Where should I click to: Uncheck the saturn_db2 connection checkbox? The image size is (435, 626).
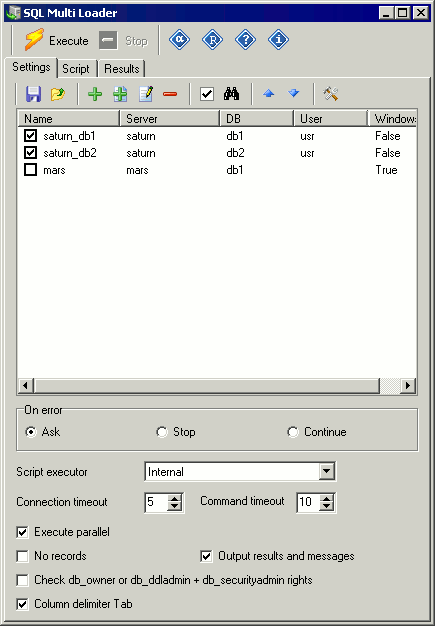[30, 153]
